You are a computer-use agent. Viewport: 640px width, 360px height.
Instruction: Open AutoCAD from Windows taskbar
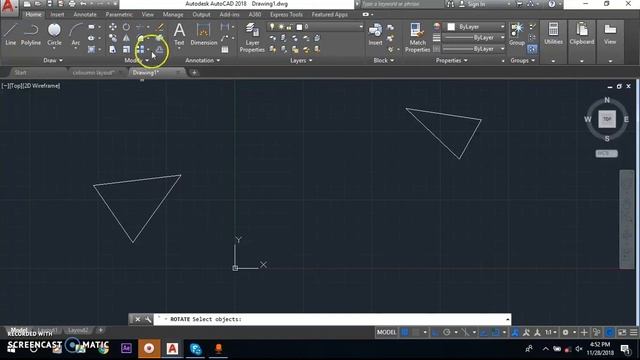[172, 349]
